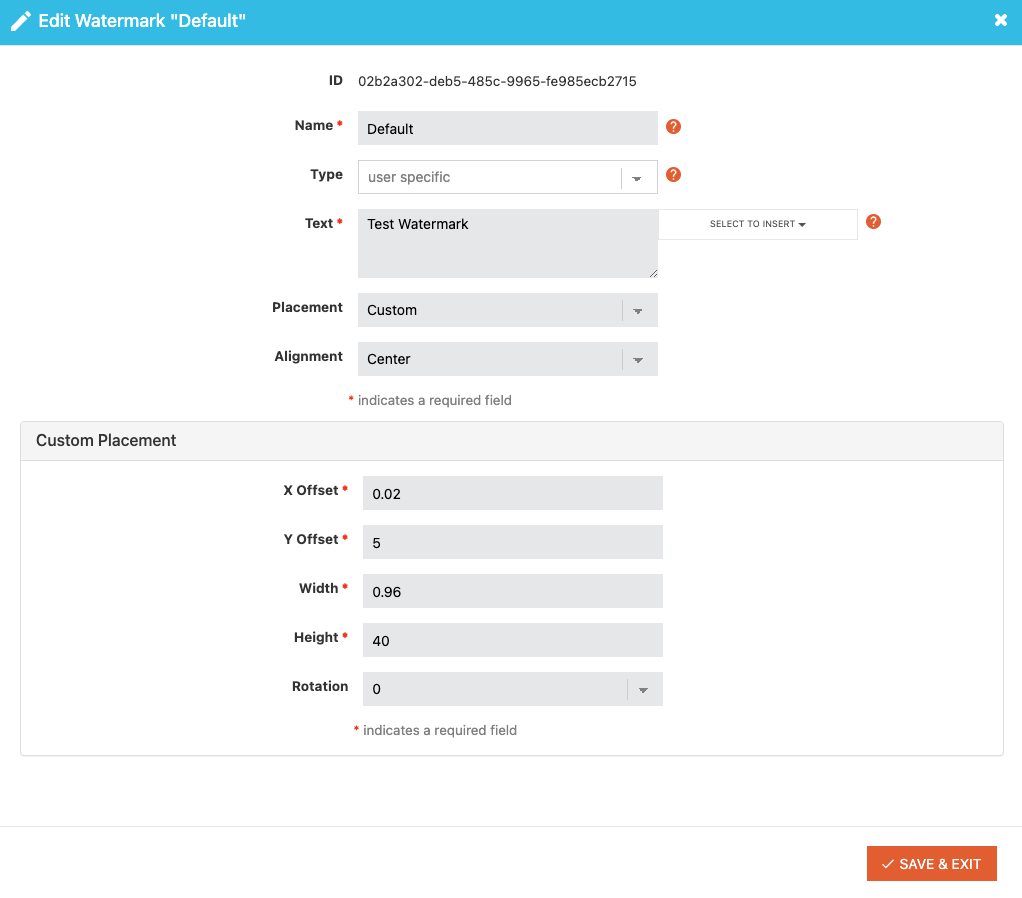
Task: Open the Placement dropdown set to Custom
Action: click(x=508, y=310)
